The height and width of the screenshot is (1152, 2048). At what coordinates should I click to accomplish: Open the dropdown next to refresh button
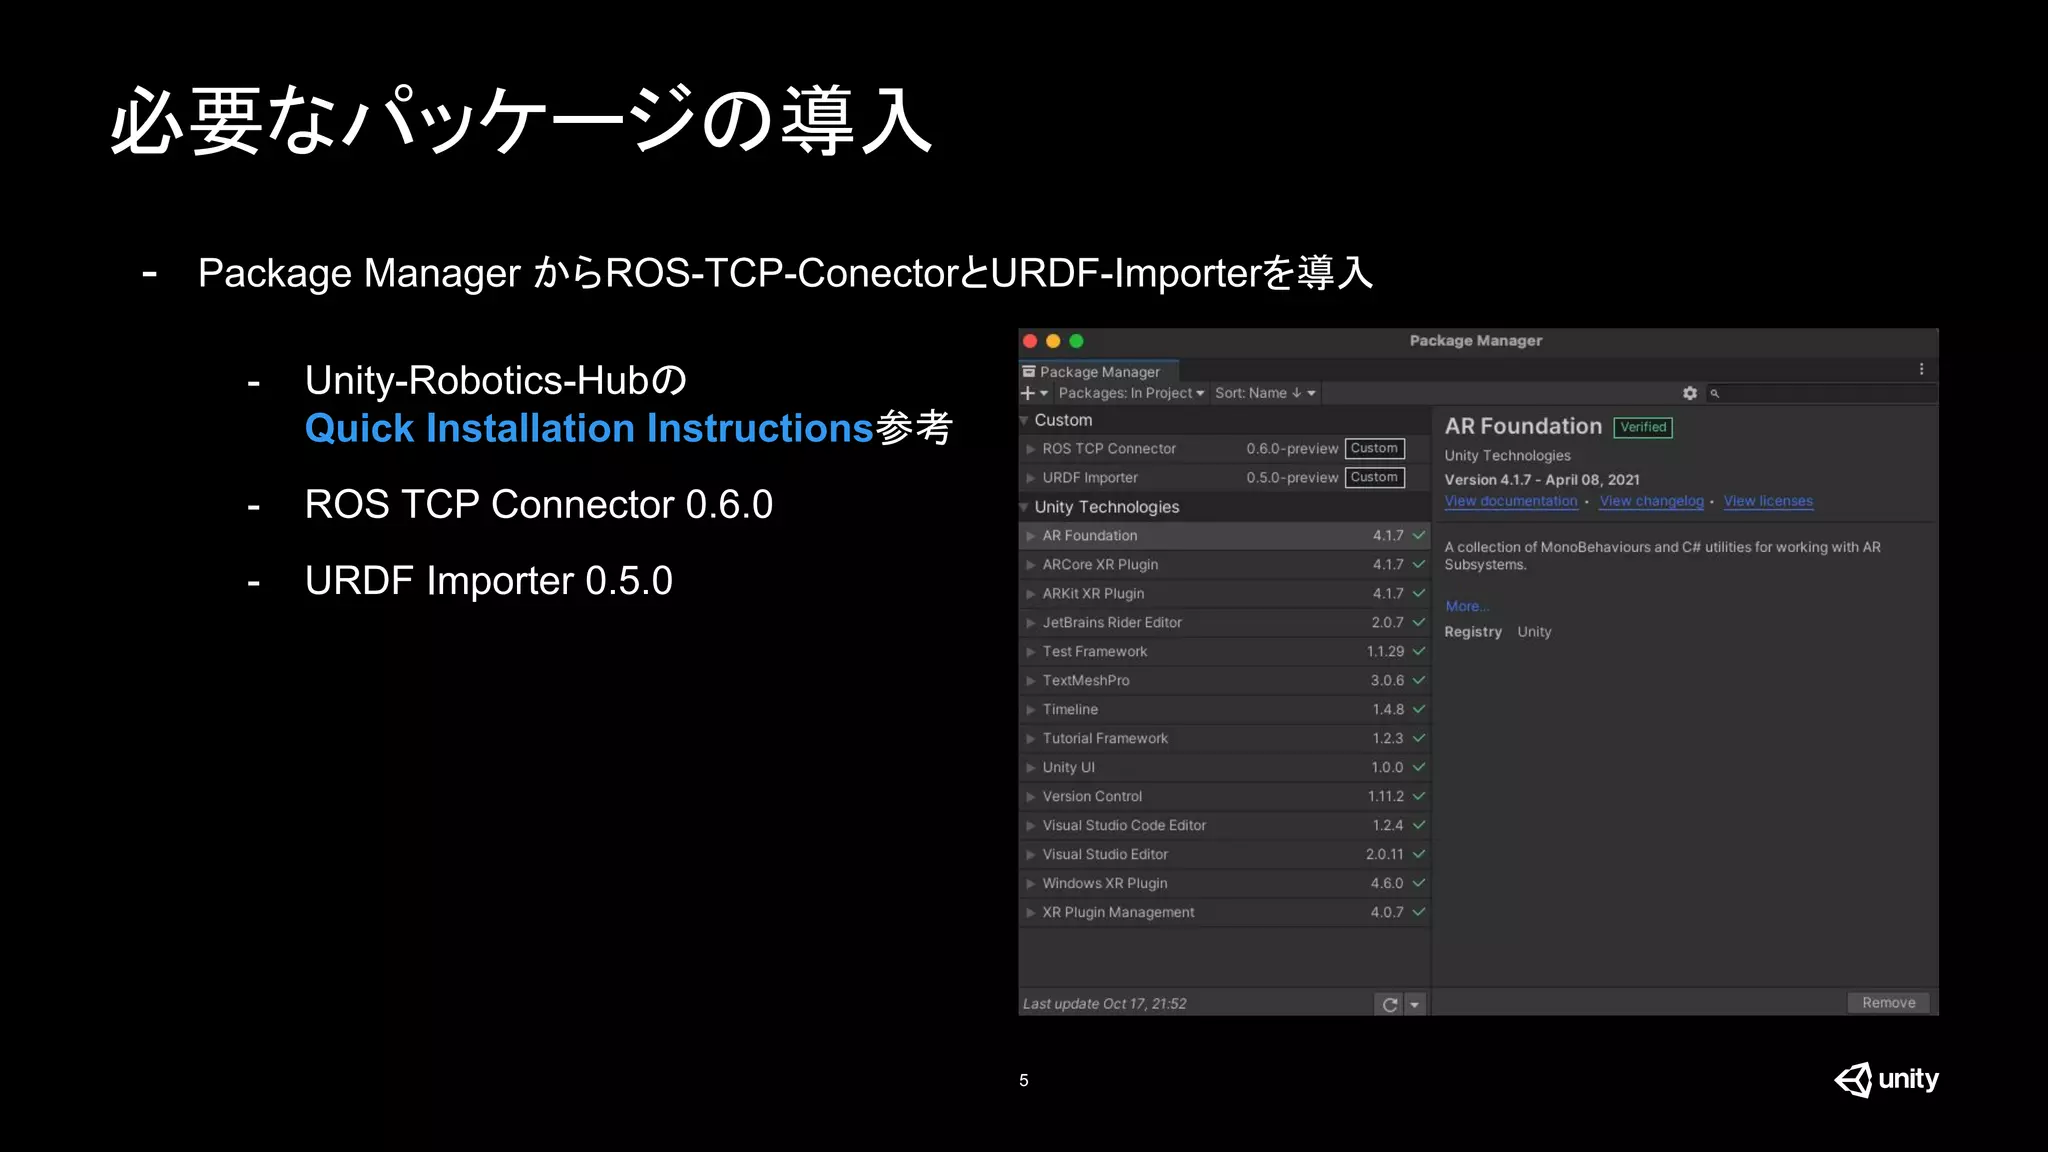click(x=1415, y=1004)
